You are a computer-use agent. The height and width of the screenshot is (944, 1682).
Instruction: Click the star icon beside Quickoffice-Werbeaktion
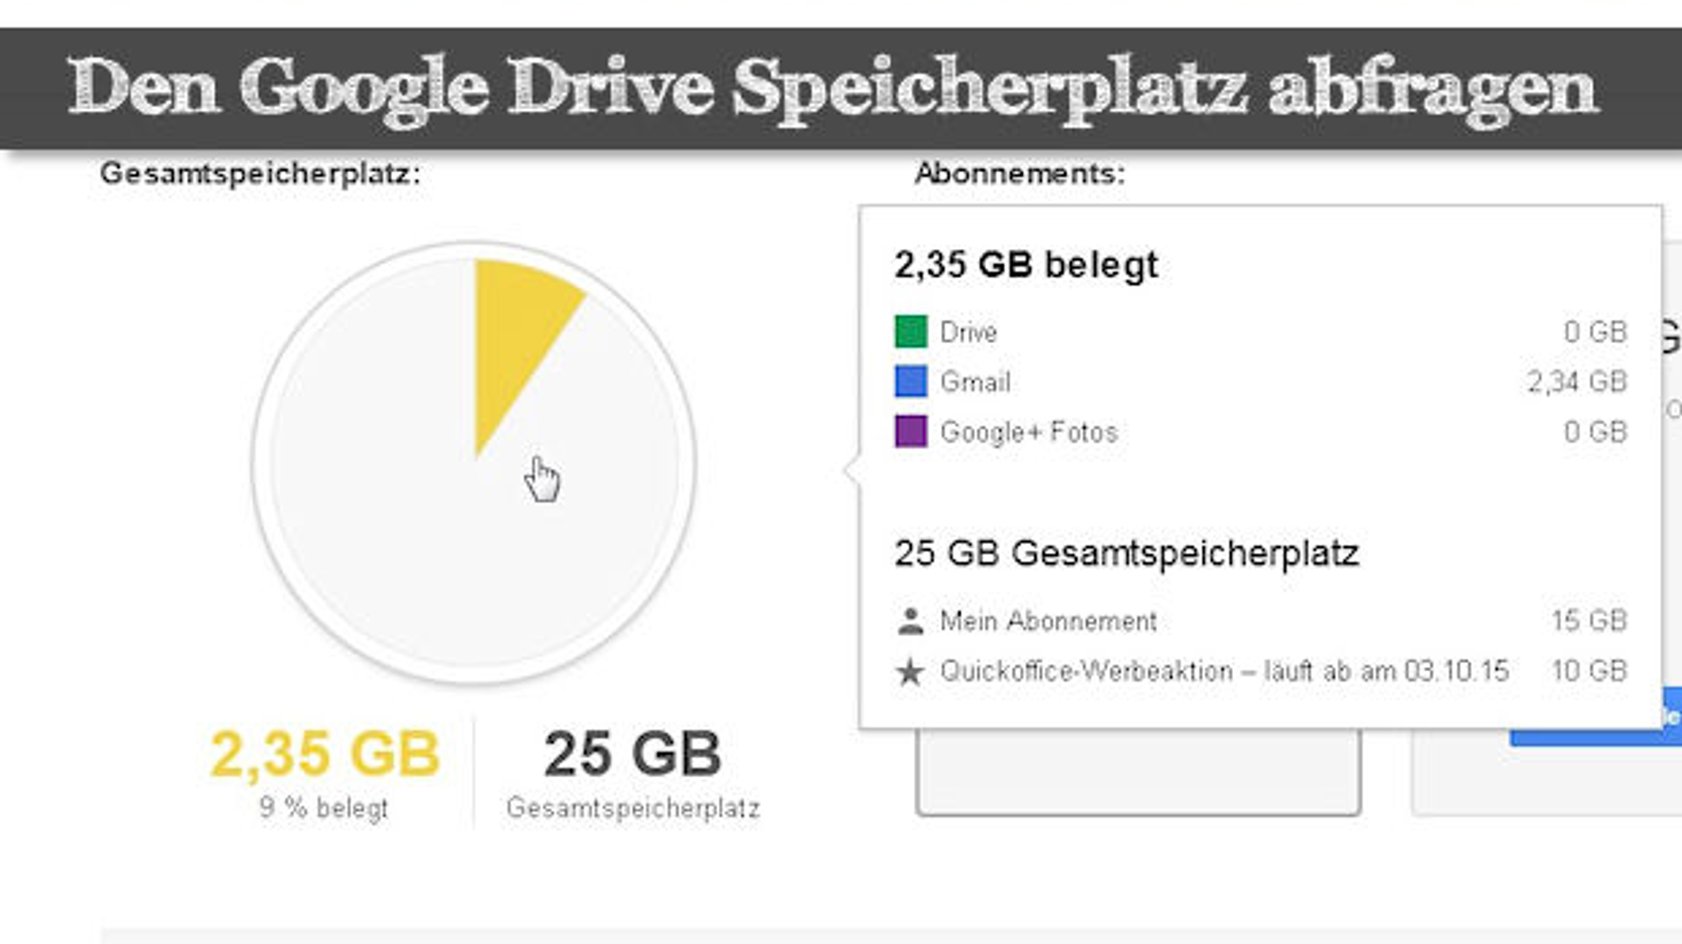(910, 671)
